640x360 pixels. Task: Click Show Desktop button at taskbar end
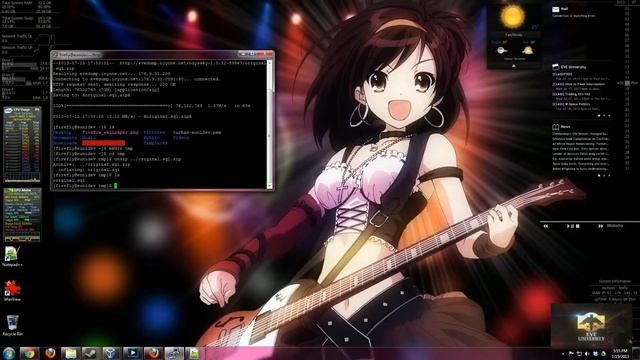pyautogui.click(x=636, y=353)
